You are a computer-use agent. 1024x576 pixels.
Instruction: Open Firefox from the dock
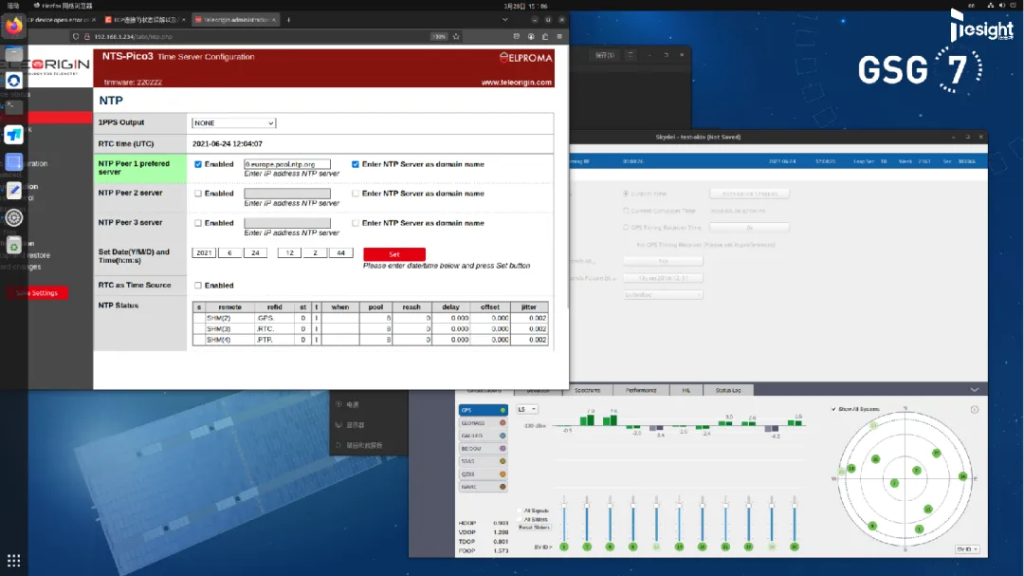14,26
